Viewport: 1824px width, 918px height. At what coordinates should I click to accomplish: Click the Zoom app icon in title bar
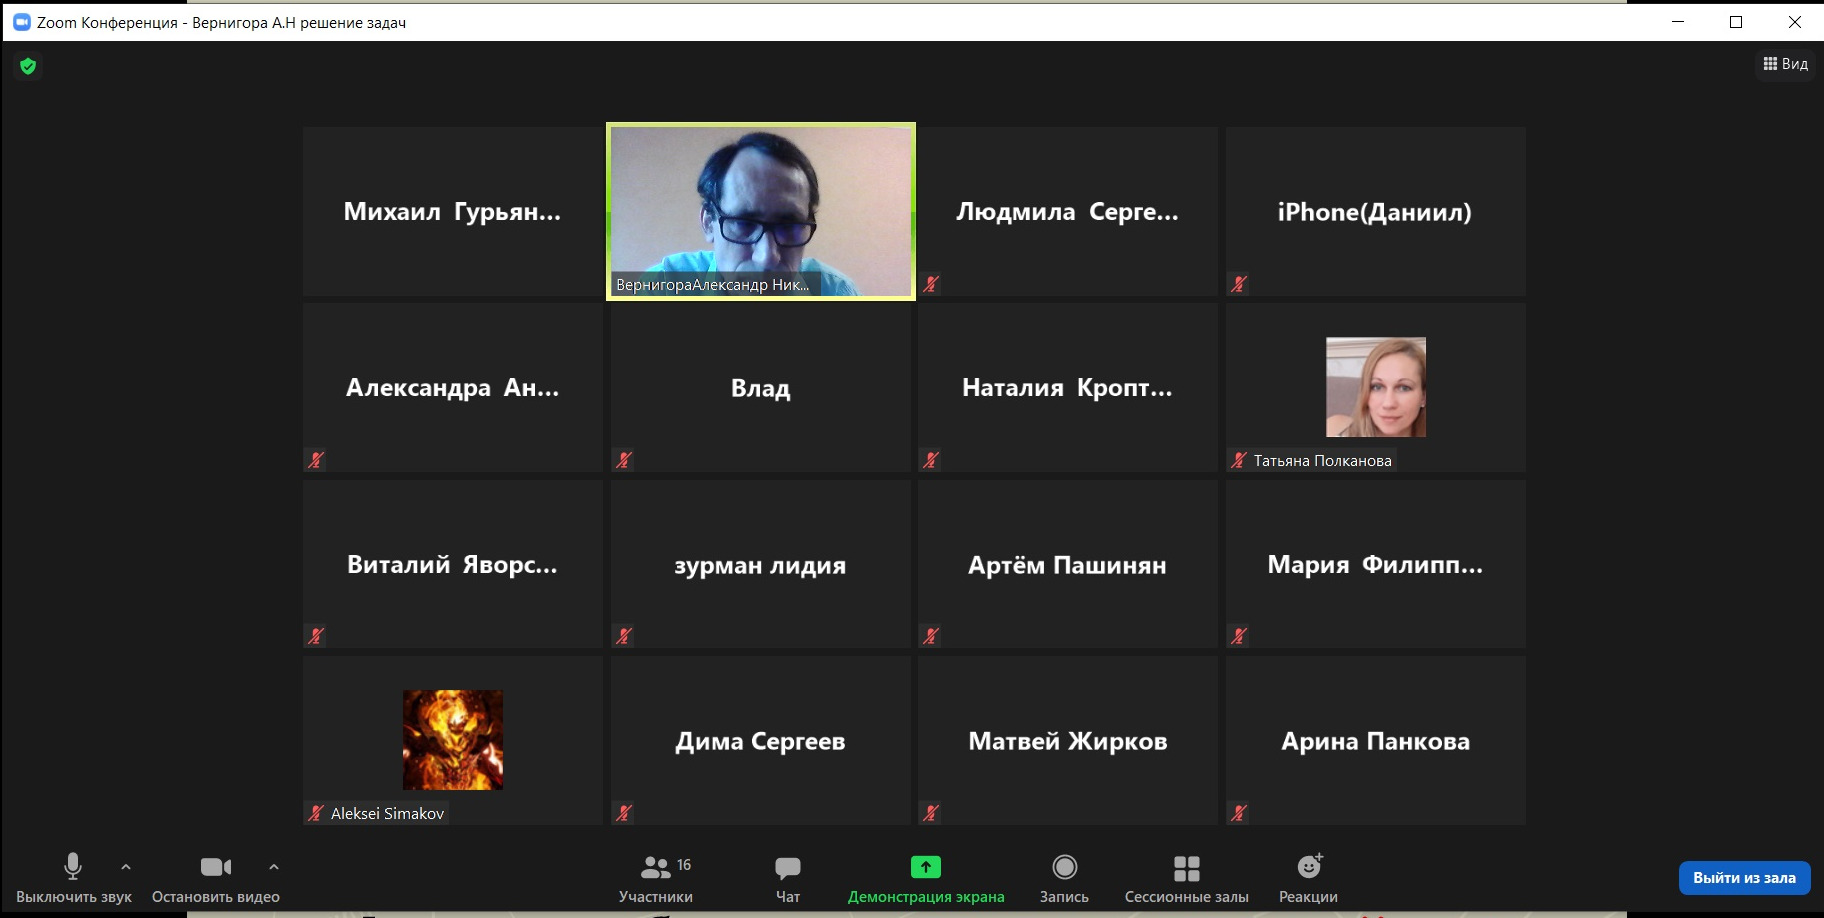pos(21,22)
